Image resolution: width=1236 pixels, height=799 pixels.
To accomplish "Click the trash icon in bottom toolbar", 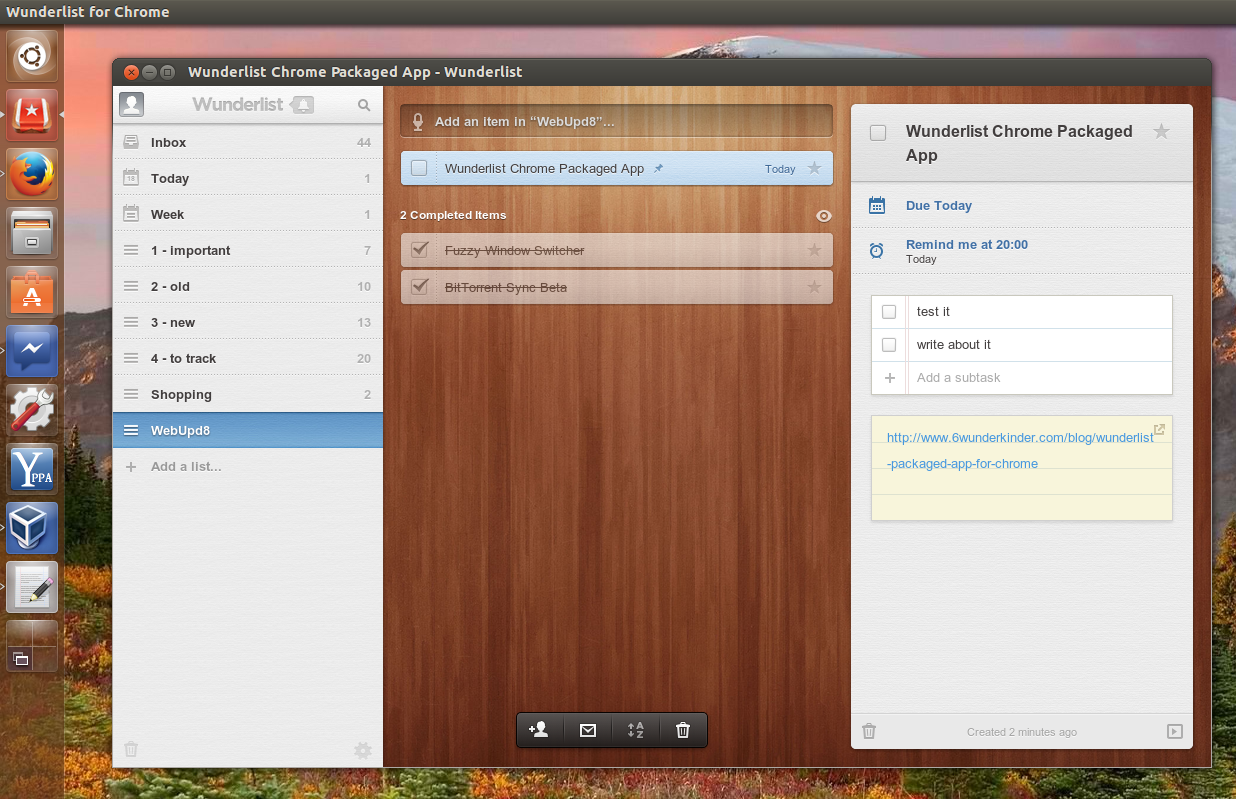I will point(682,730).
